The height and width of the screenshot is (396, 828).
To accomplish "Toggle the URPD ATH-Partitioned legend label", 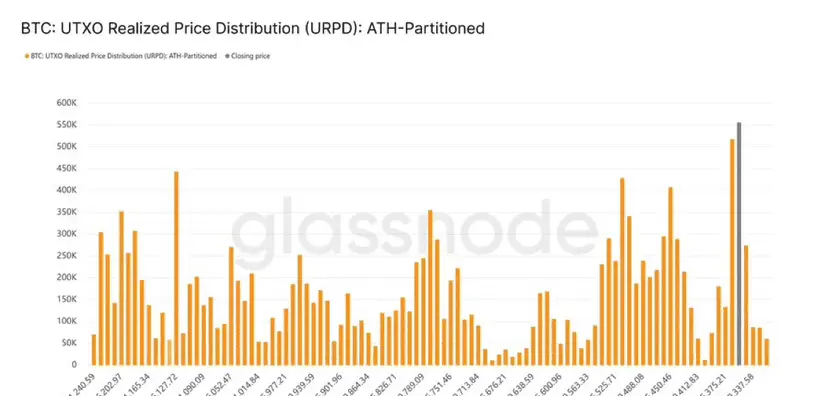I will point(124,56).
